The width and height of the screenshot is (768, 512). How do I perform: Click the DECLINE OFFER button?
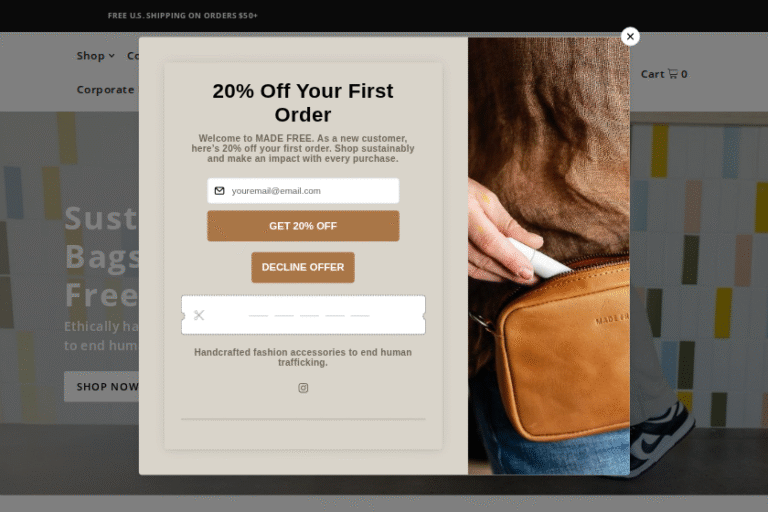pos(303,268)
